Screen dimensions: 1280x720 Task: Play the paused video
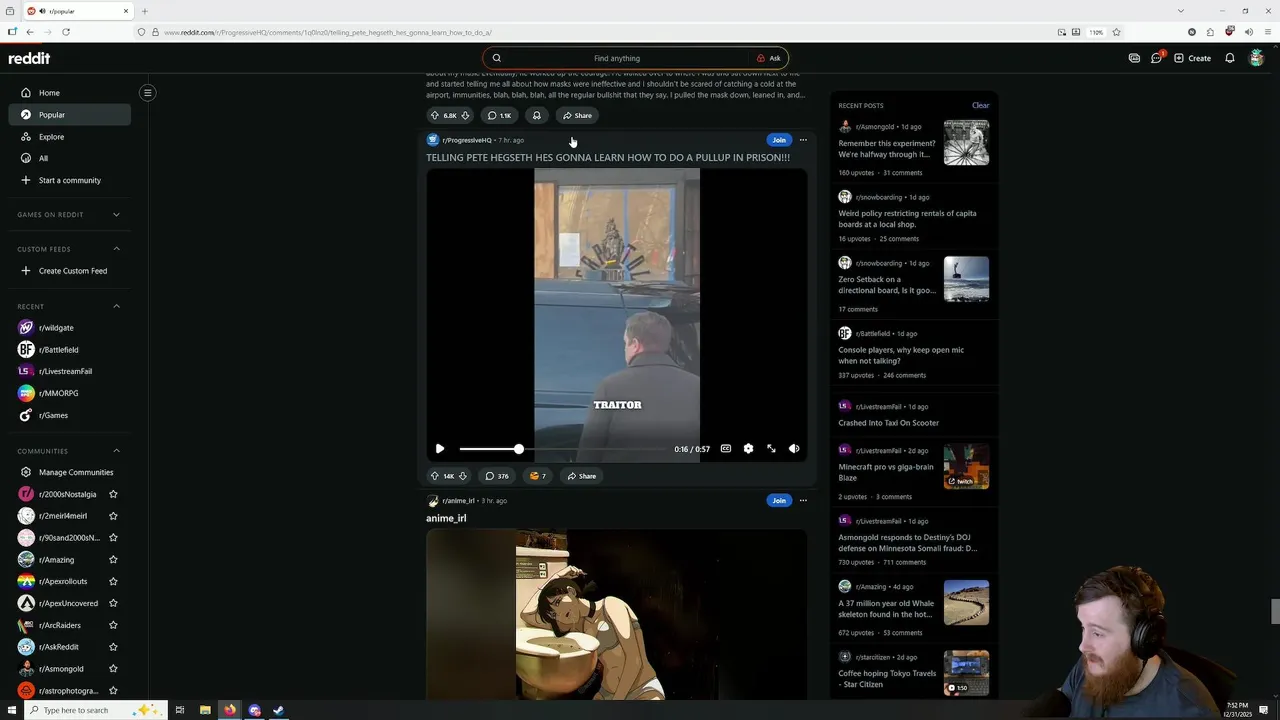[440, 449]
